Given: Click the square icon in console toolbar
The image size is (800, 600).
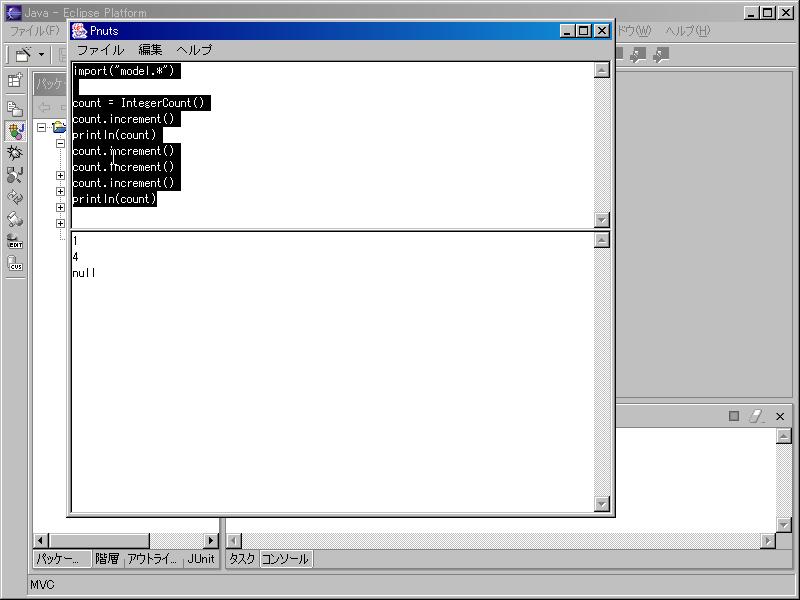Looking at the screenshot, I should point(734,416).
